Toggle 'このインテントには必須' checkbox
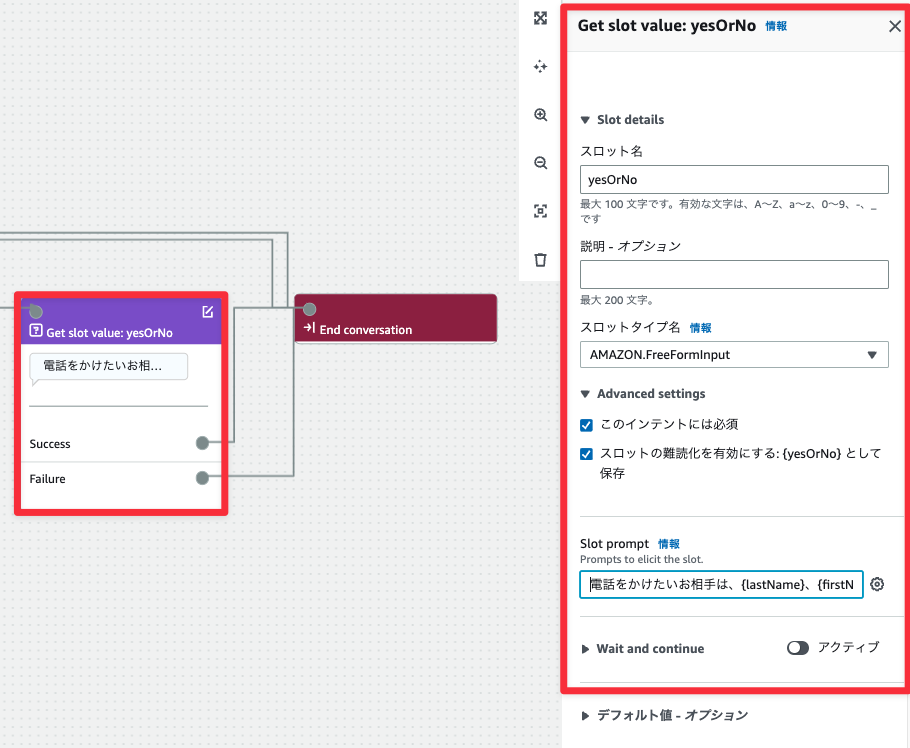 [x=586, y=425]
